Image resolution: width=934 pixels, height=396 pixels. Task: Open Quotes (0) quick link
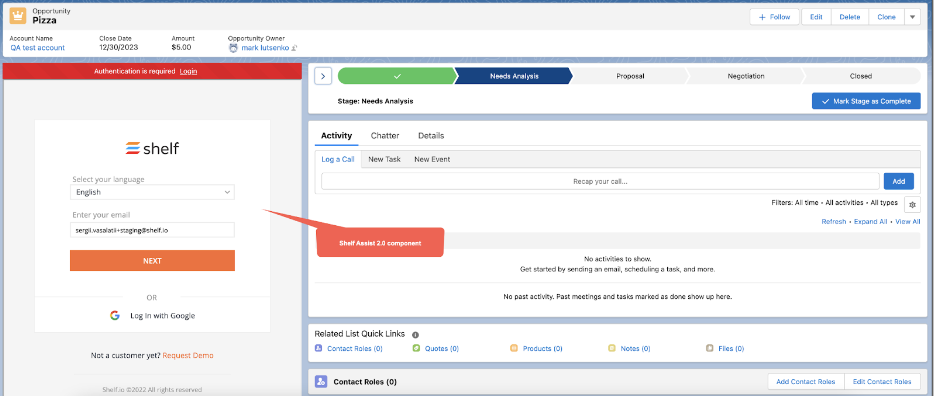pos(442,348)
